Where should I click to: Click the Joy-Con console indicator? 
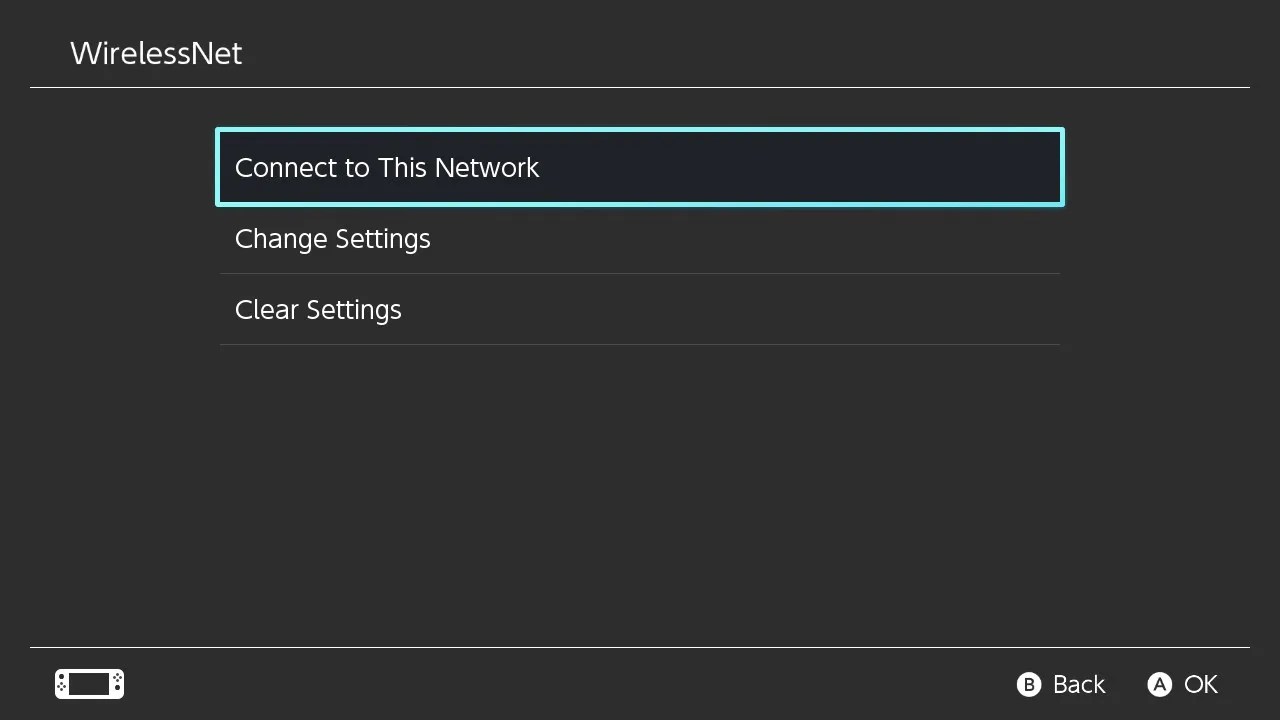89,684
